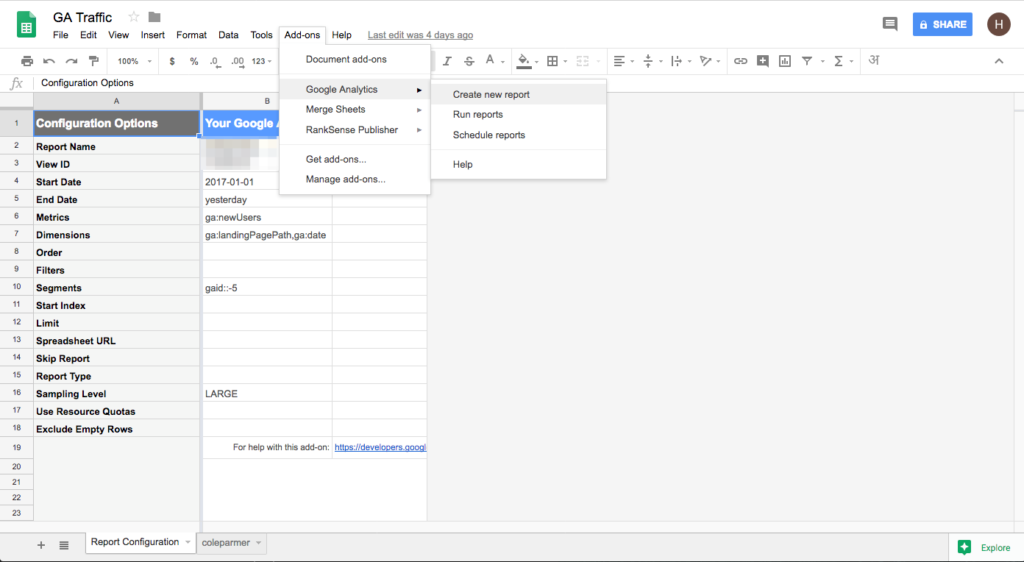This screenshot has width=1024, height=562.
Task: Insert a chart
Action: (x=785, y=61)
